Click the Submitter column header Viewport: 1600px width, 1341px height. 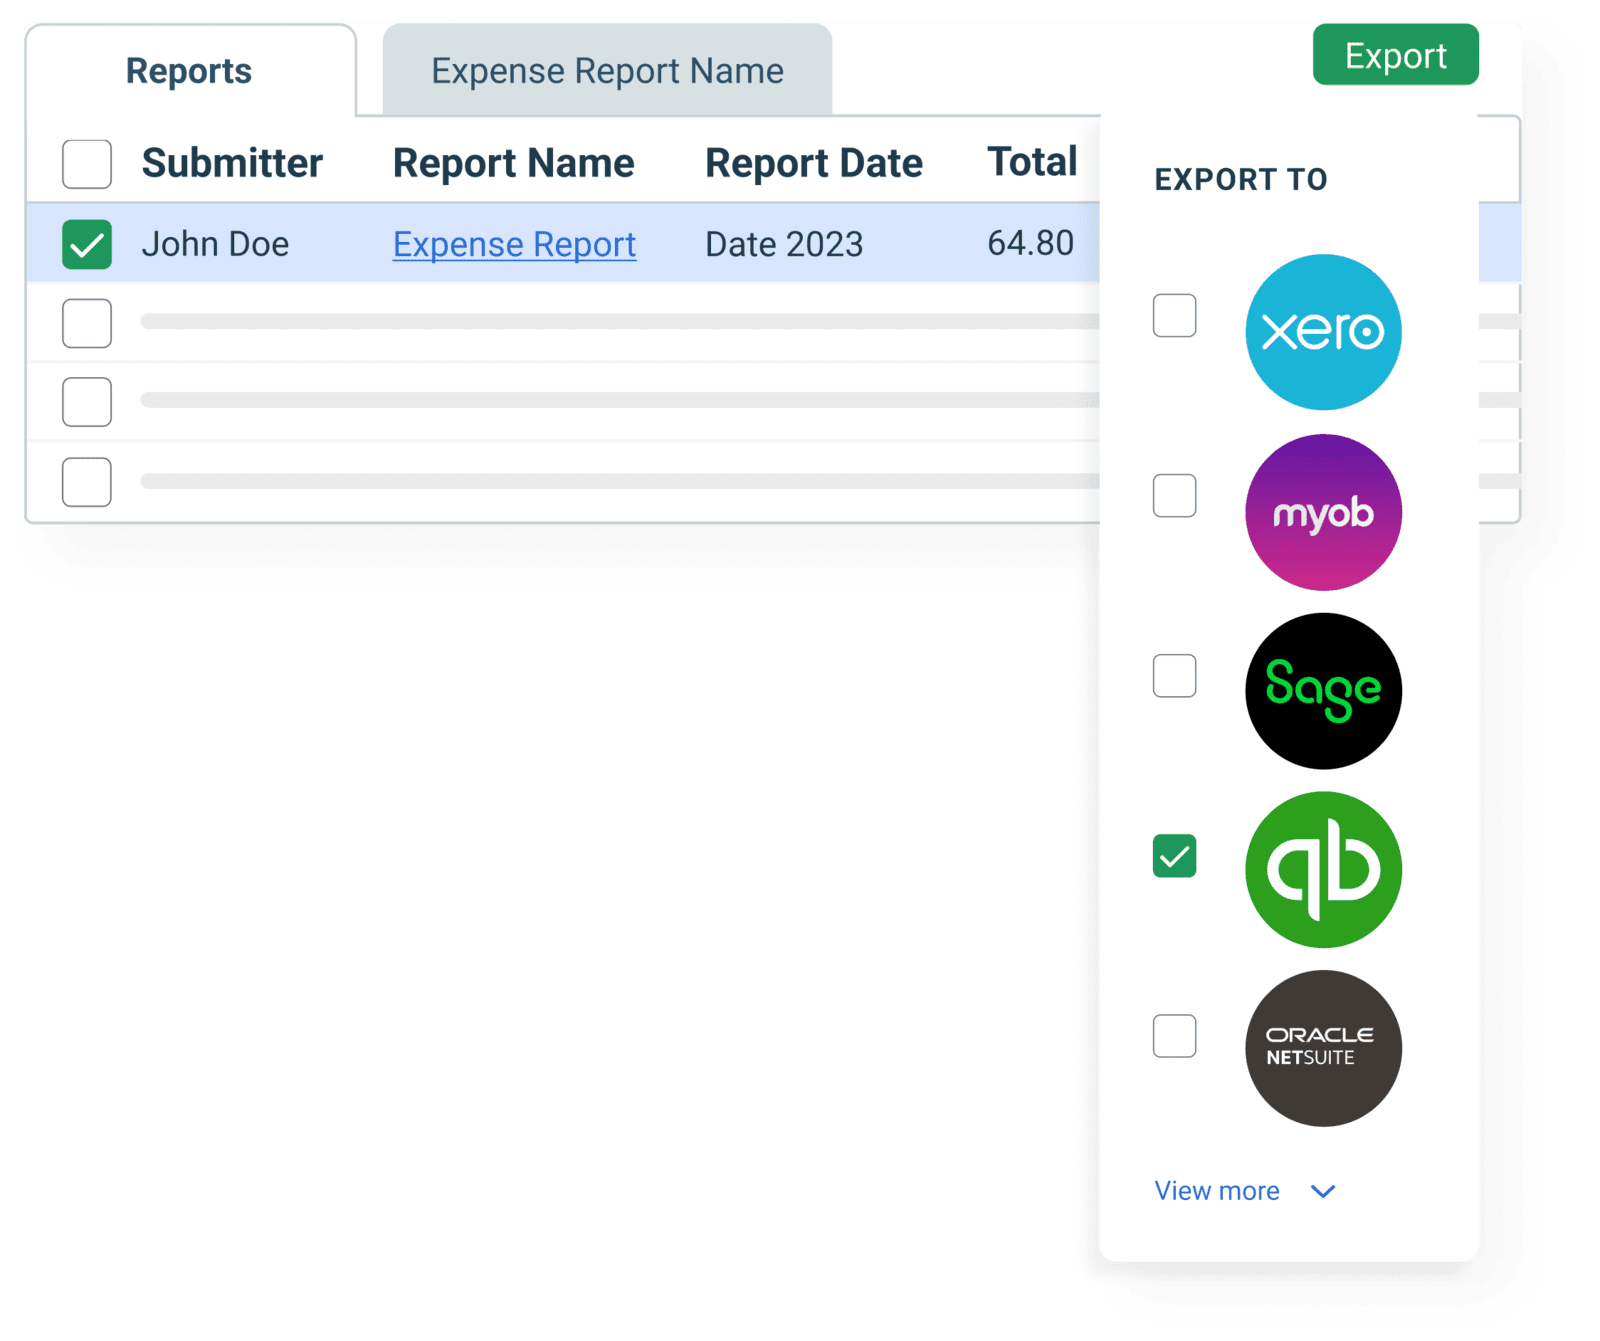click(x=232, y=163)
